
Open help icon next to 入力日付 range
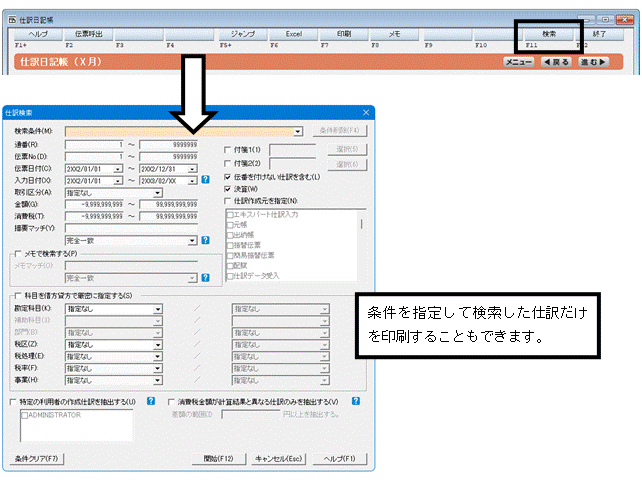pos(206,180)
